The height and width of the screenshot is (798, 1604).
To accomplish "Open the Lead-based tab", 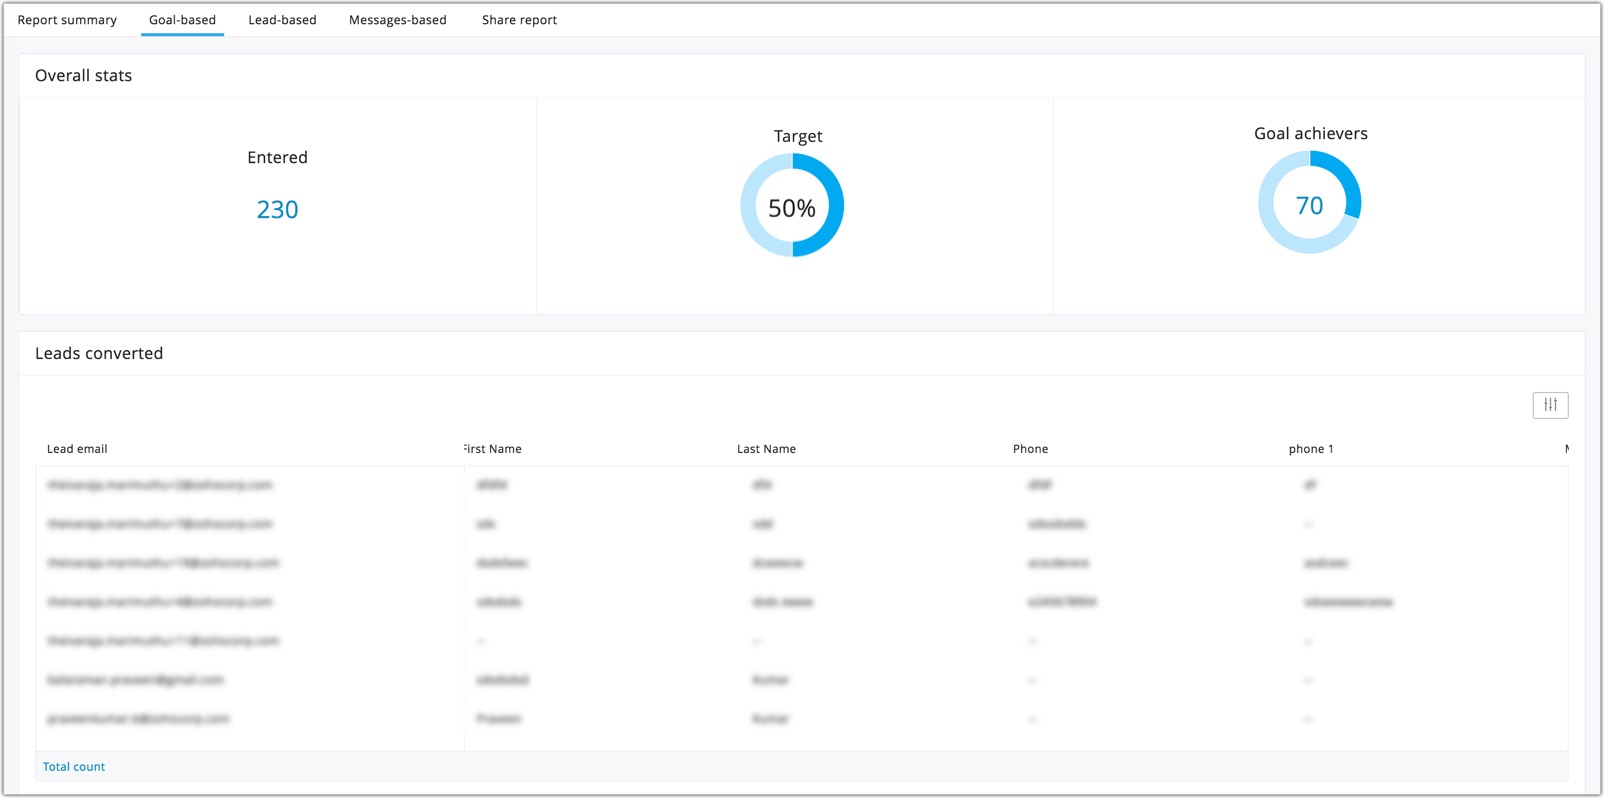I will tap(282, 20).
